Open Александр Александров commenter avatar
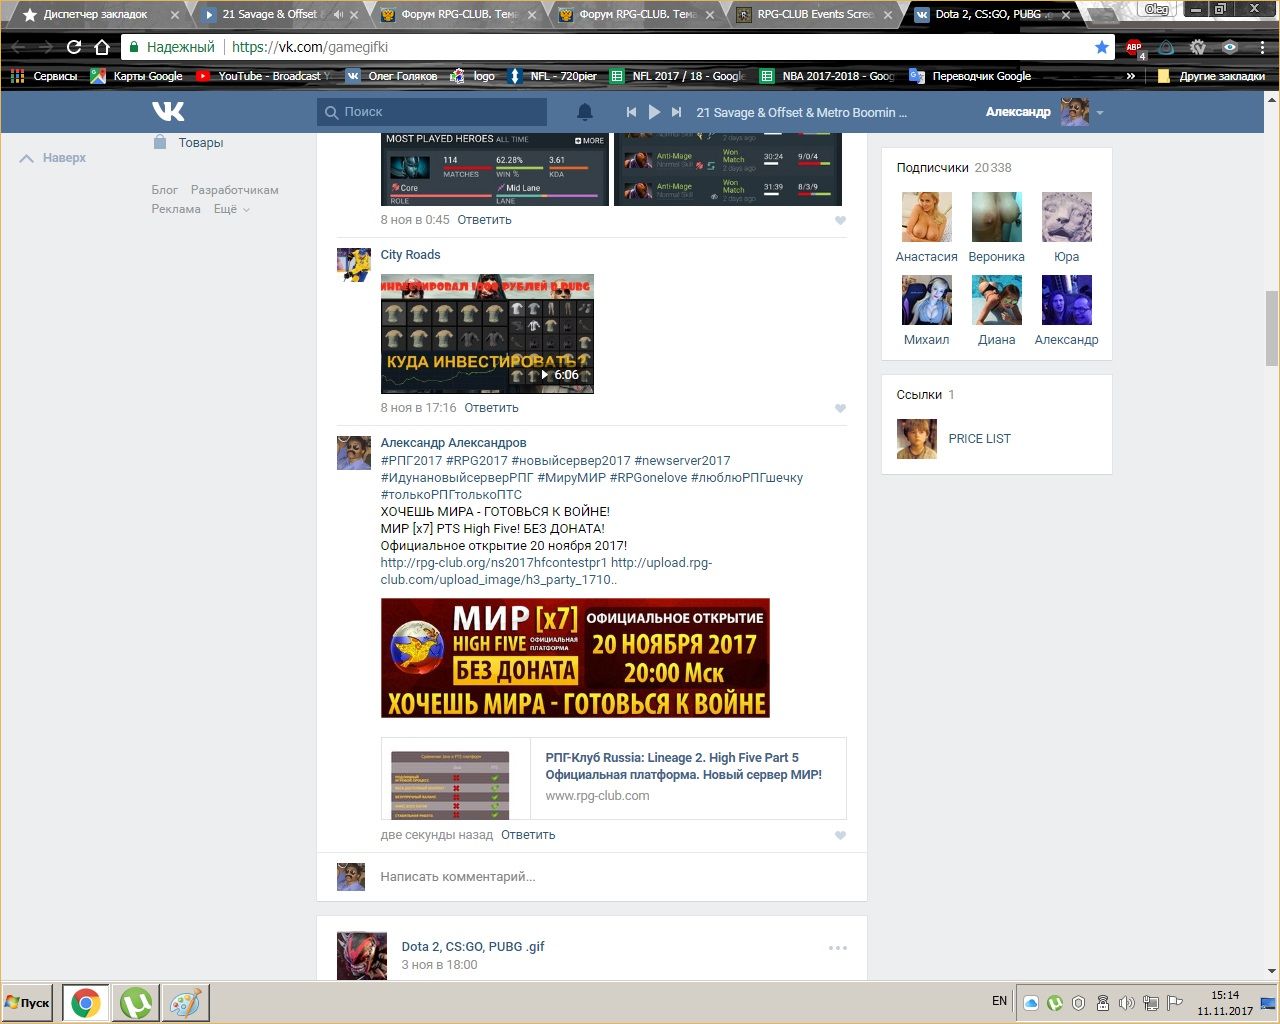The height and width of the screenshot is (1024, 1280). point(354,453)
